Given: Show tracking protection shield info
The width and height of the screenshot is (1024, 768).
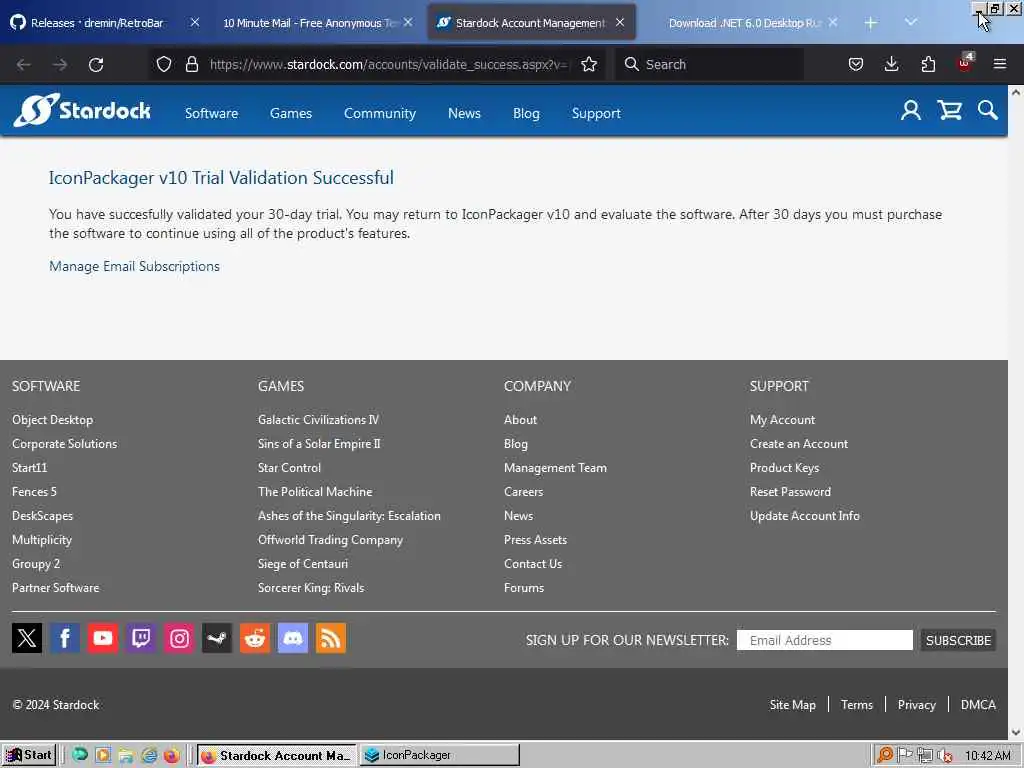Looking at the screenshot, I should tap(164, 64).
